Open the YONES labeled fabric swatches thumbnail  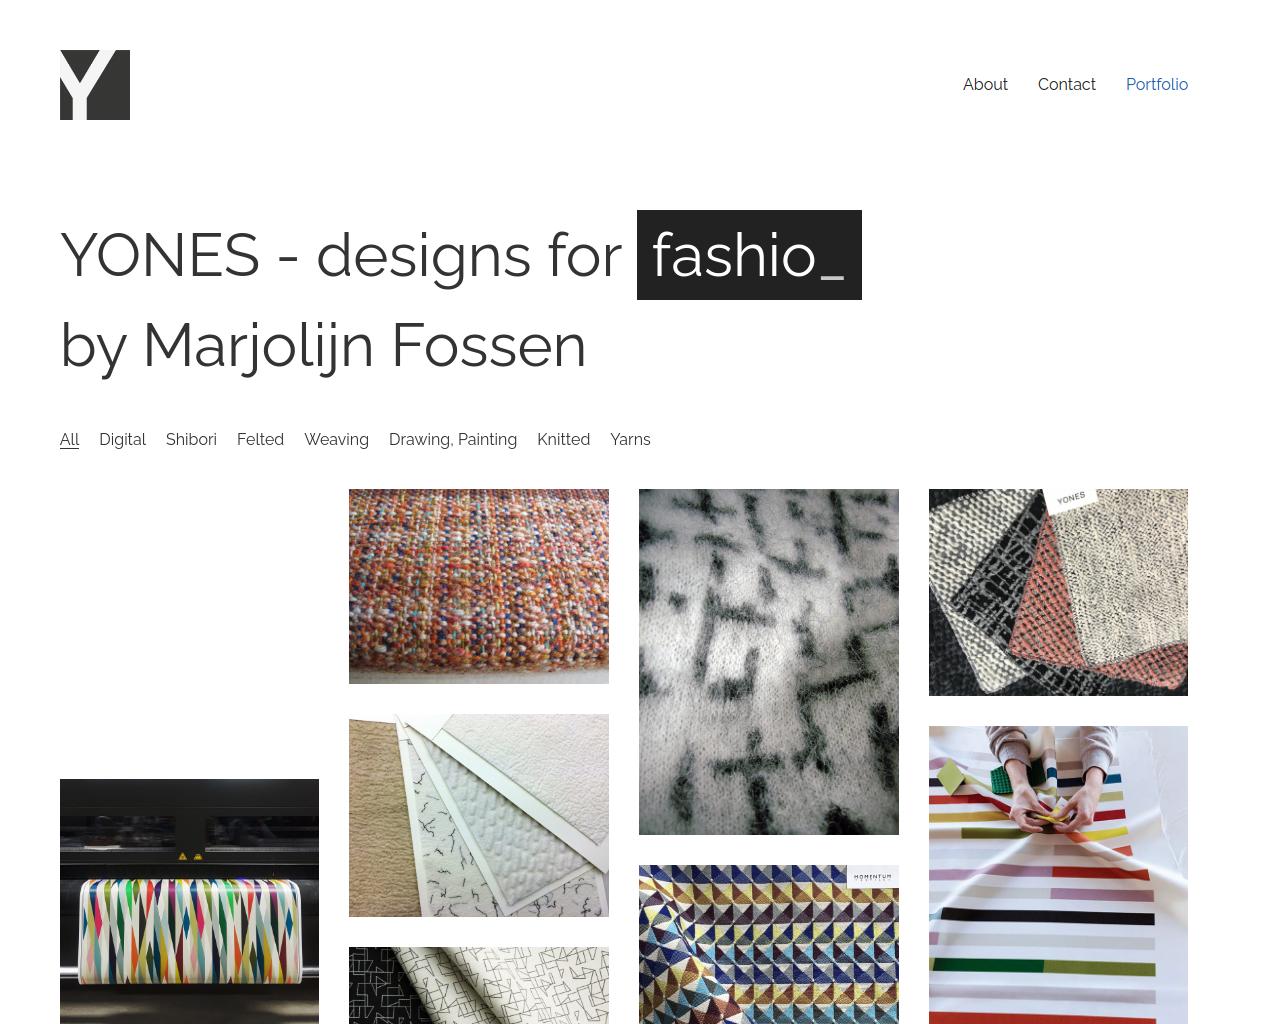point(1058,592)
